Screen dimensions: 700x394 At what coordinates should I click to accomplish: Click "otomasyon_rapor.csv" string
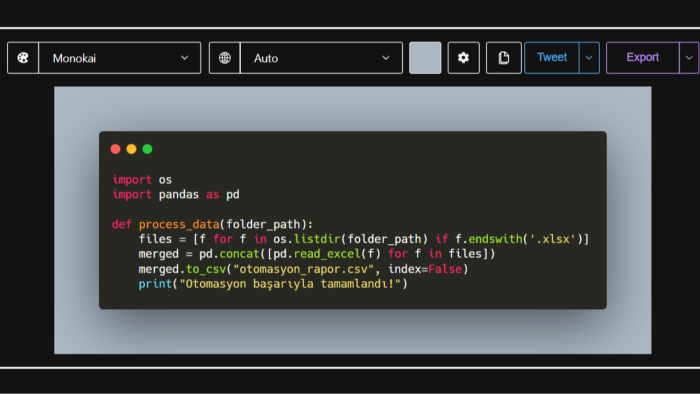click(303, 270)
